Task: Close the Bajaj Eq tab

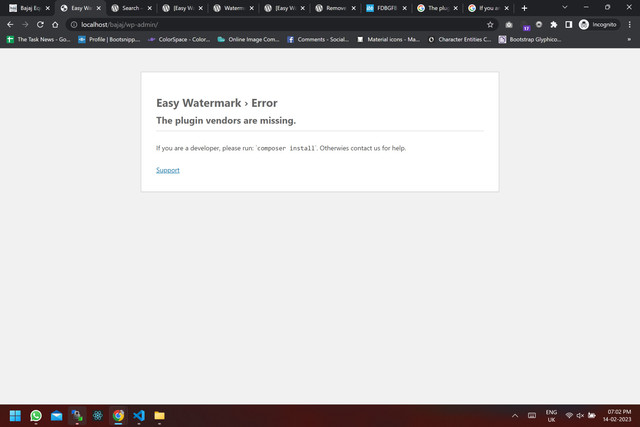Action: tap(48, 8)
